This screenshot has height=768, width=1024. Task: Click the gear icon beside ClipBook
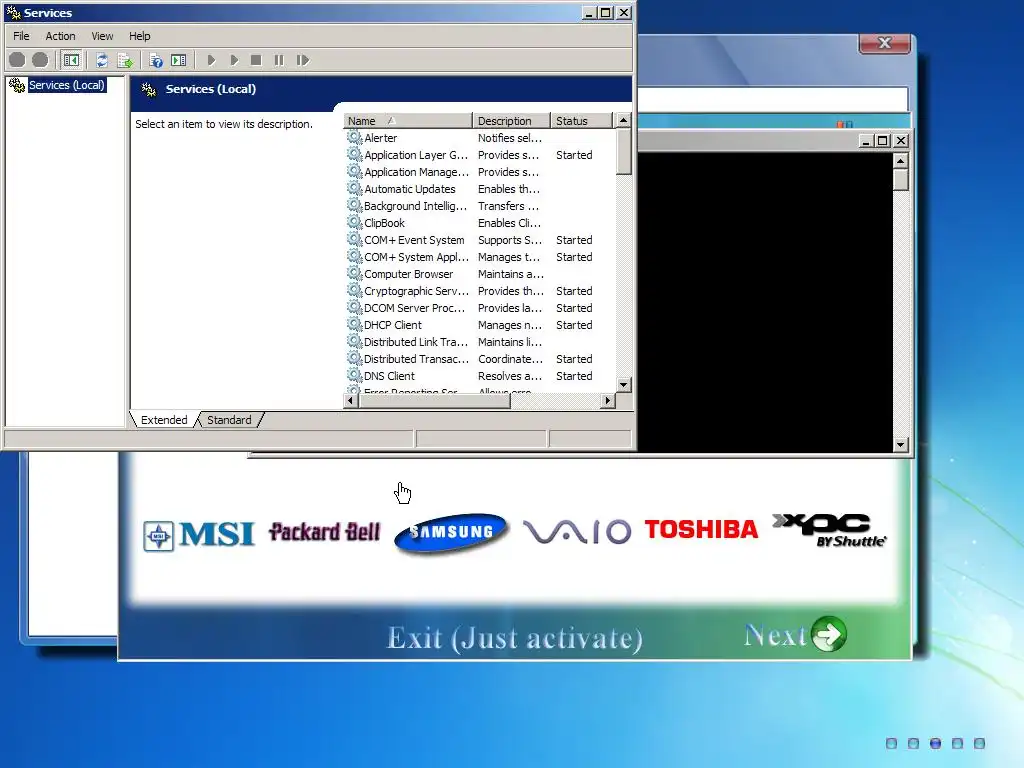(354, 222)
